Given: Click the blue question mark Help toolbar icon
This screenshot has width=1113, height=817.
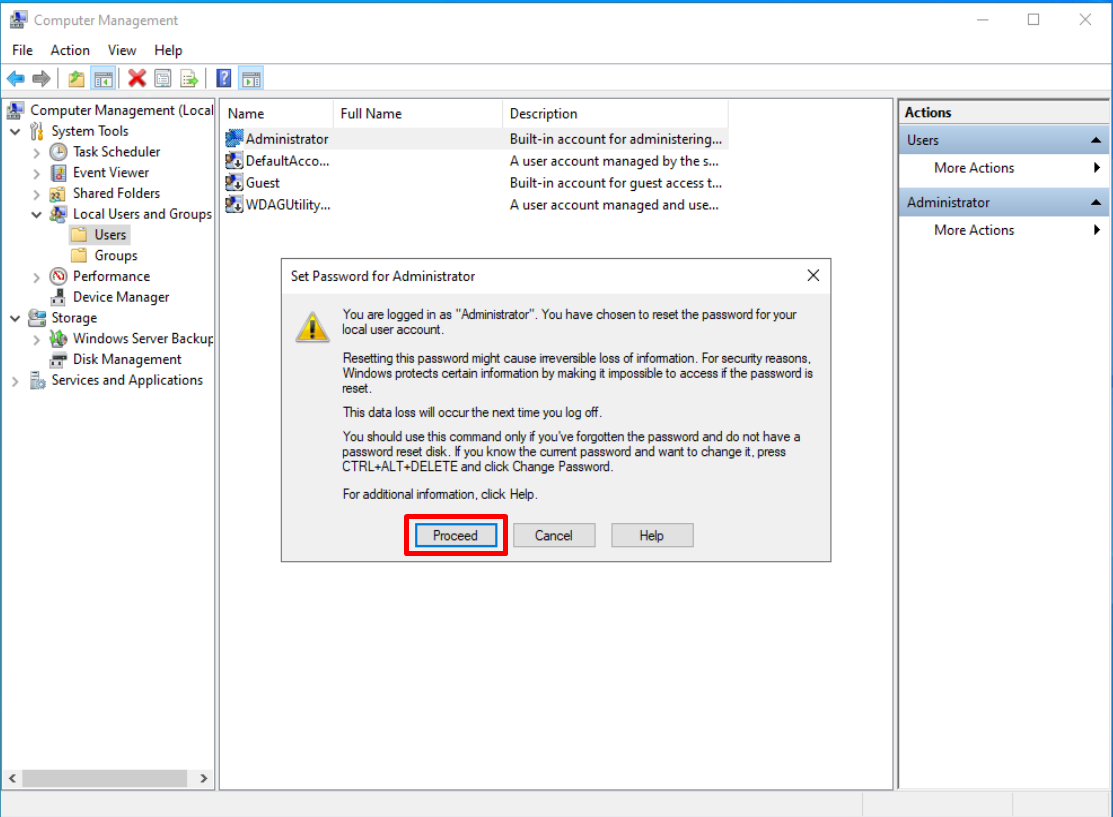Looking at the screenshot, I should 224,79.
